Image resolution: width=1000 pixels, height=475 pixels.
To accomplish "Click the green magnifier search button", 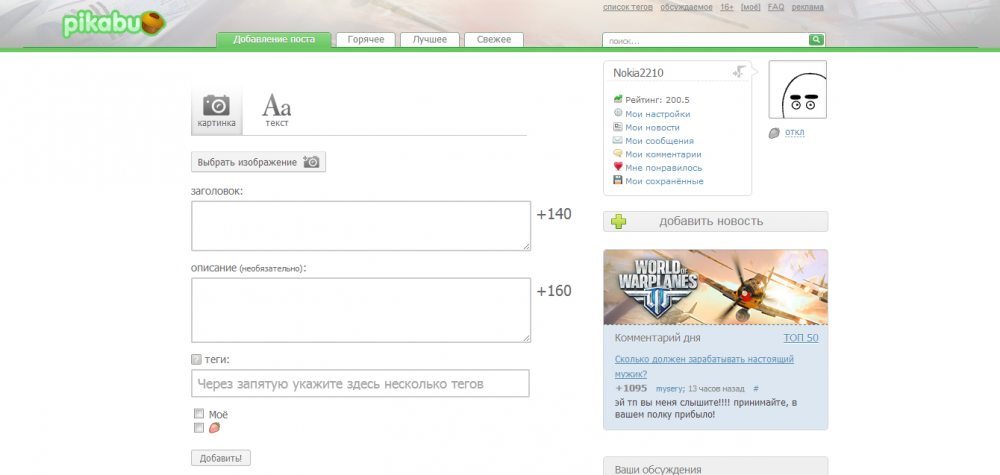I will pos(816,40).
